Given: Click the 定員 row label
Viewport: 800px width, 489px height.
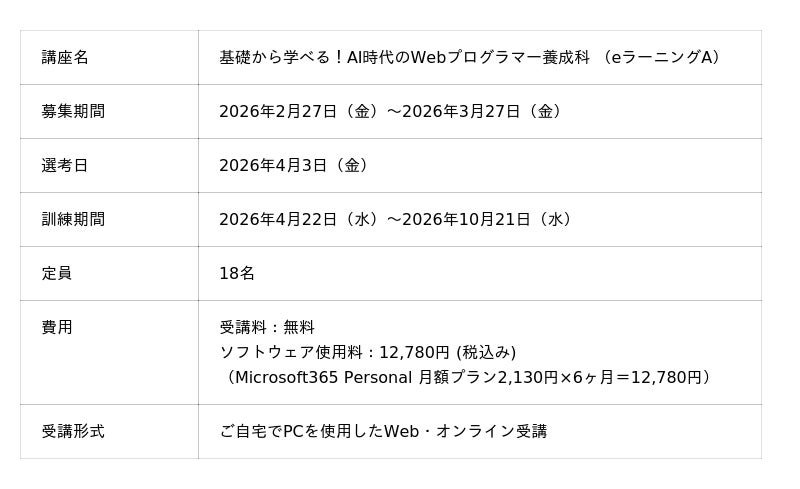Looking at the screenshot, I should [x=57, y=274].
